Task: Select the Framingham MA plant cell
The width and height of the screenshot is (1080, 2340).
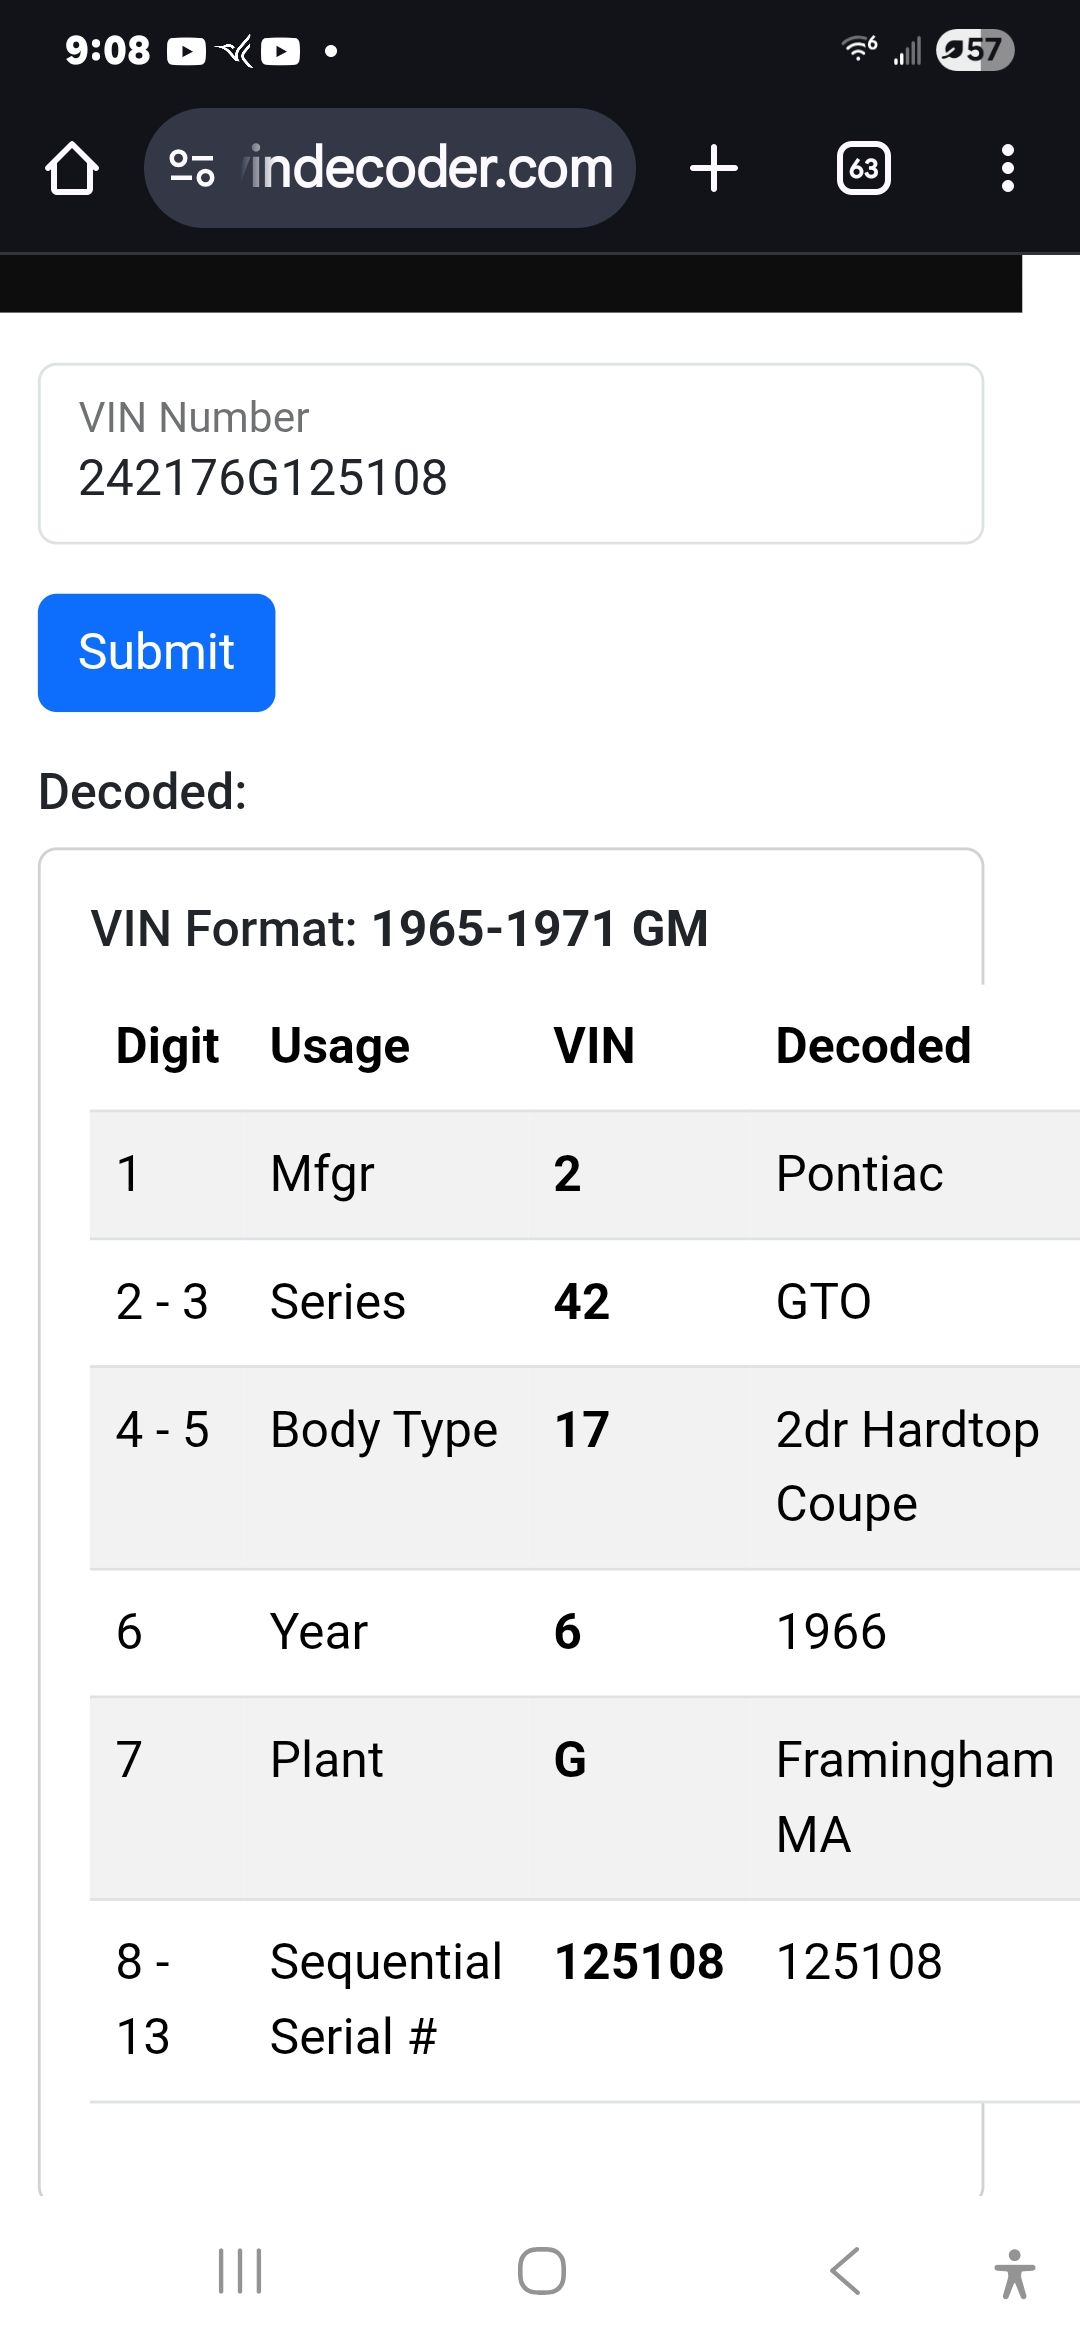Action: pos(914,1797)
